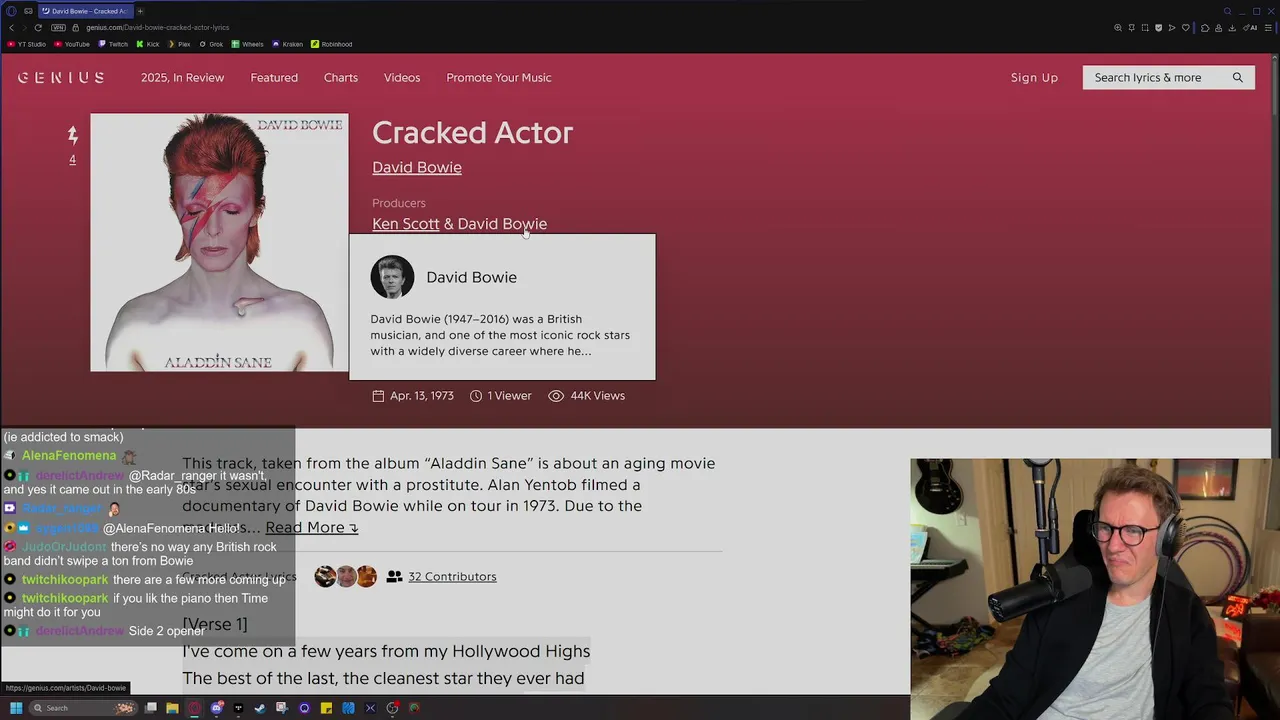This screenshot has width=1280, height=720.
Task: Open the David Bowie producer link
Action: coord(502,224)
